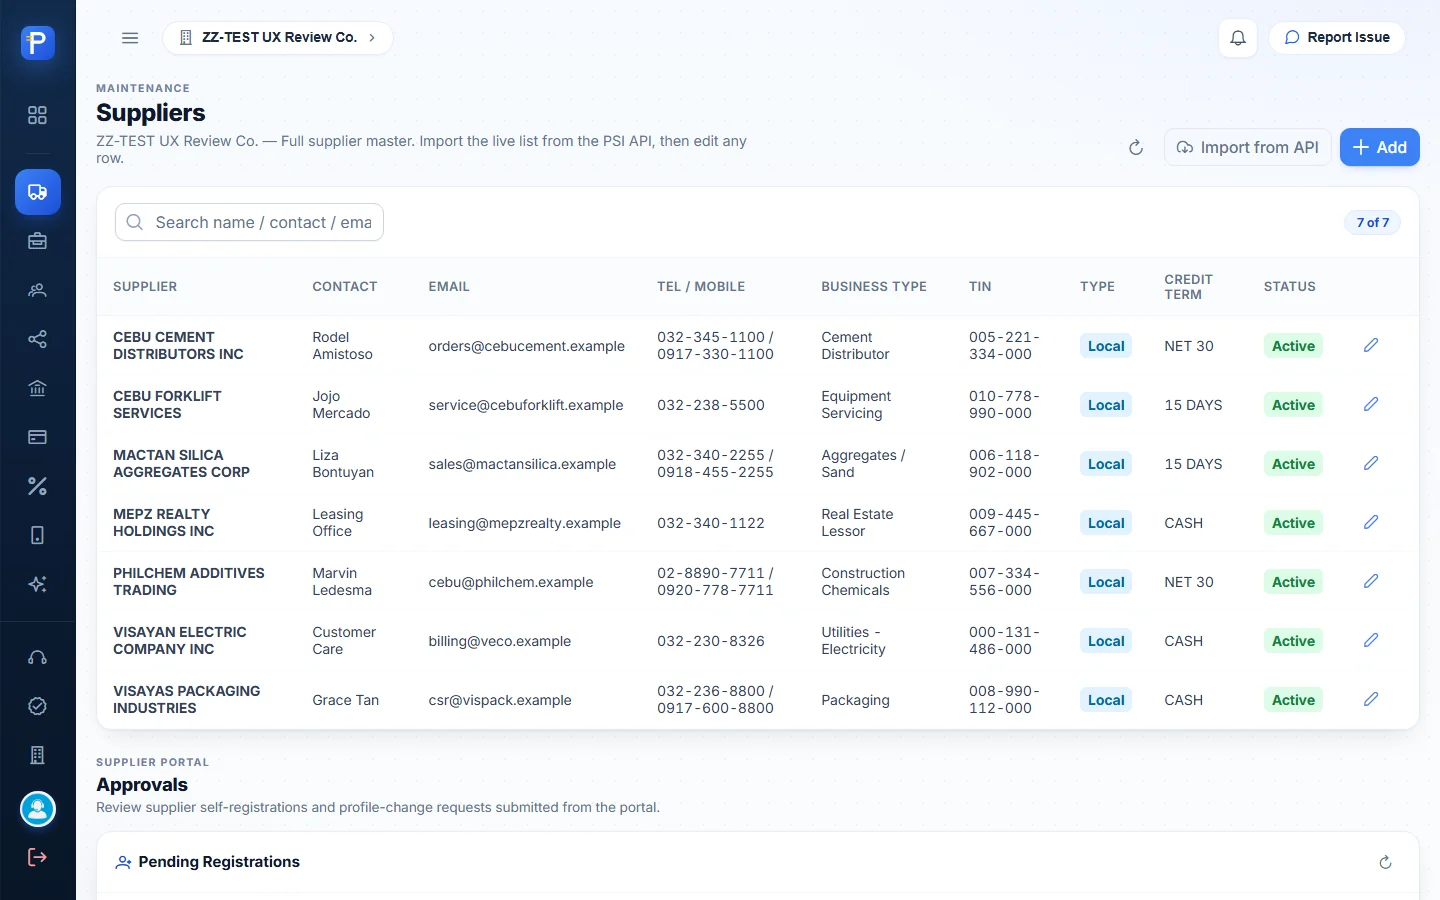Open the office building sidebar icon

click(37, 755)
